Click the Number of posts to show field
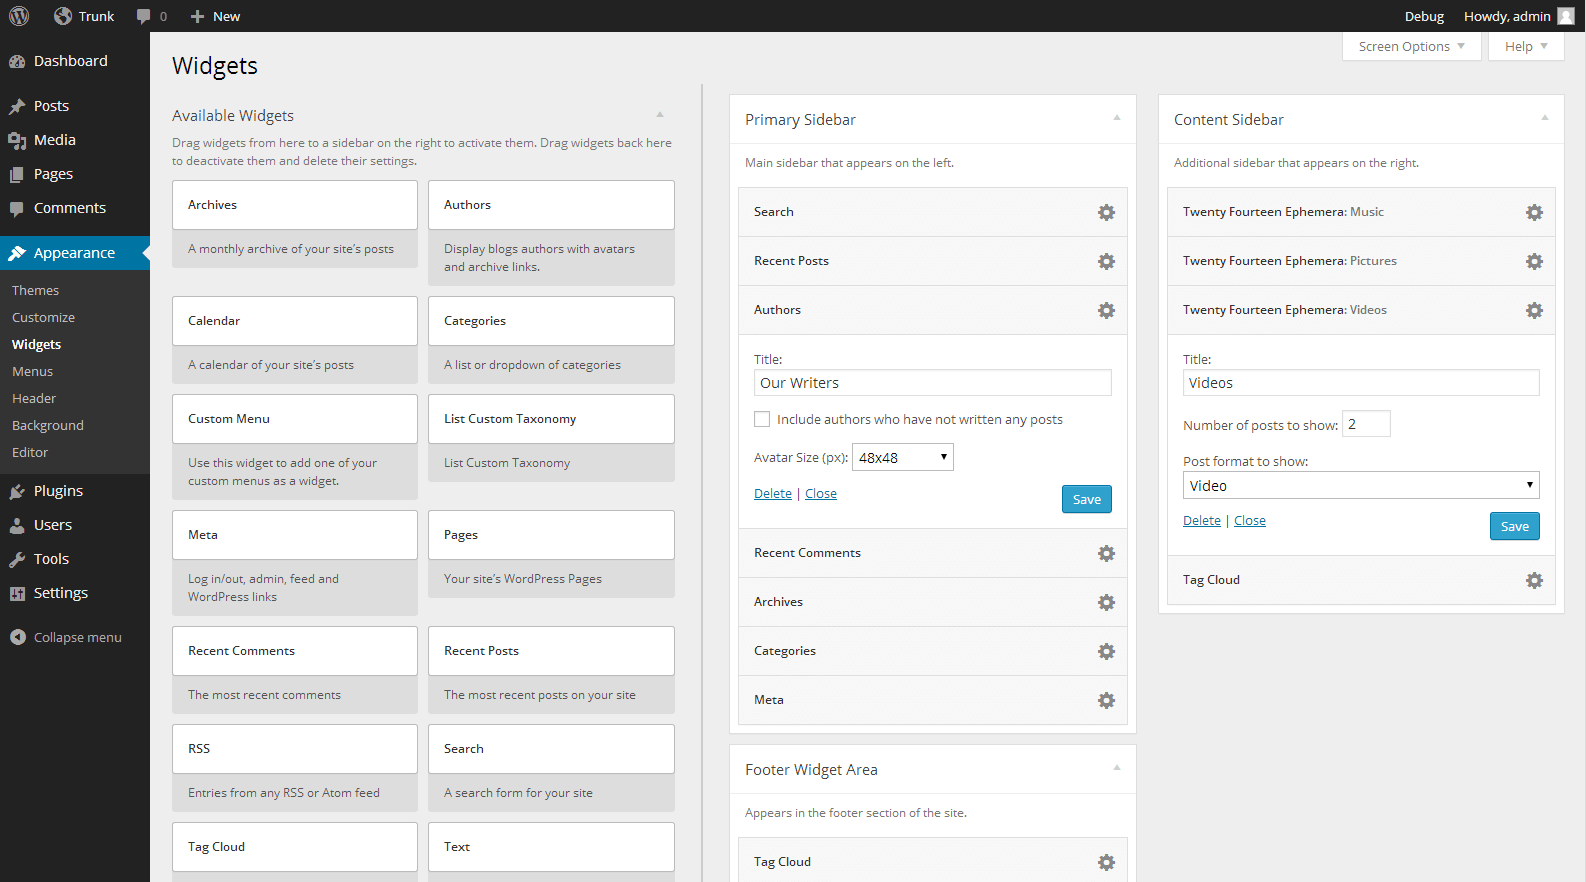This screenshot has height=882, width=1586. click(1366, 424)
